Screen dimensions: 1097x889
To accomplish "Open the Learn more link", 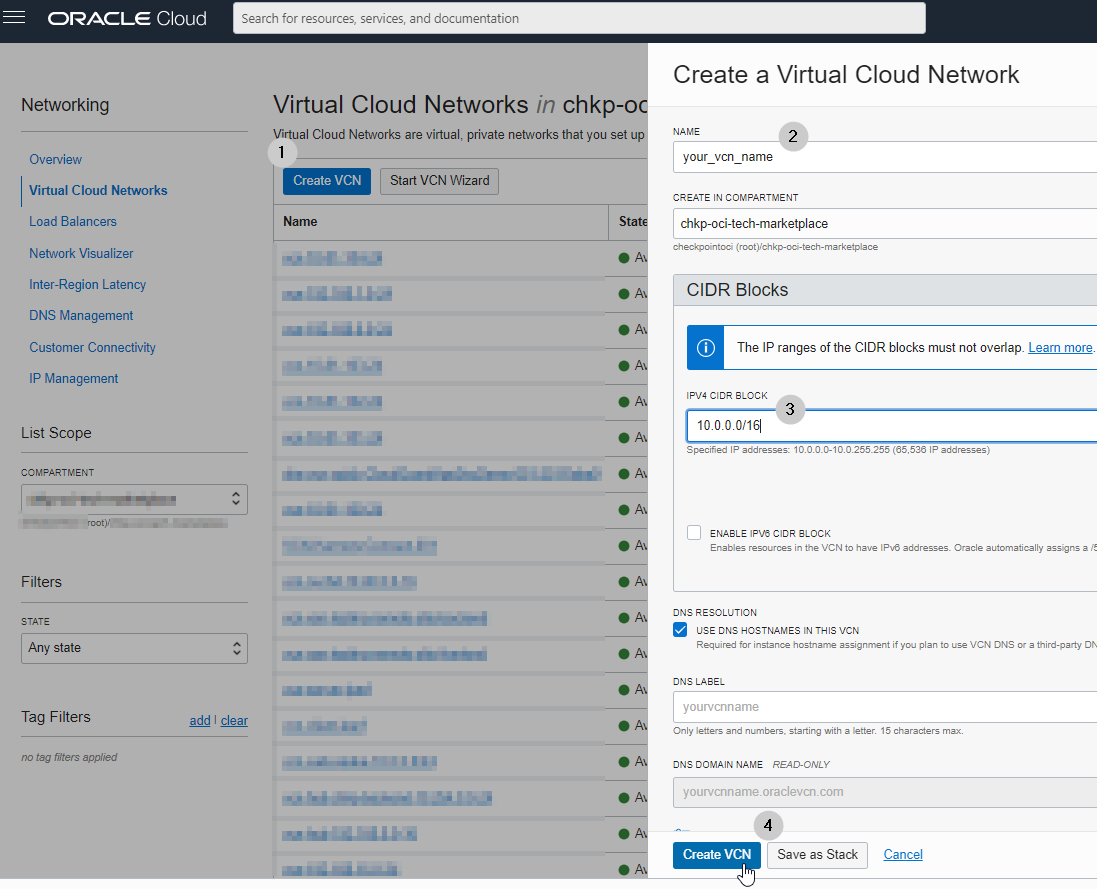I will (1060, 348).
